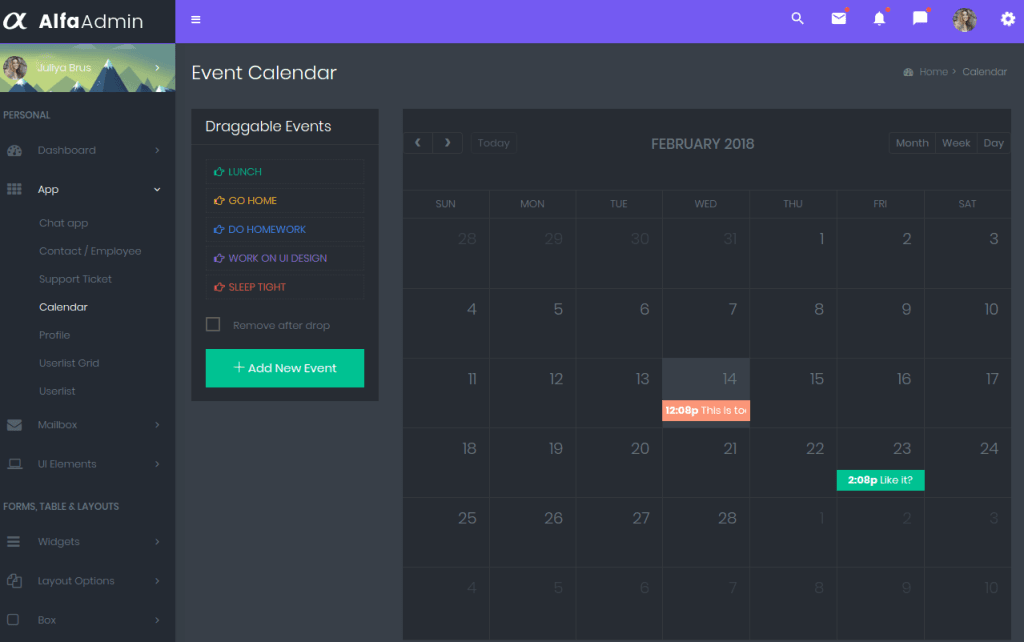Click the Today button
Viewport: 1024px width, 642px height.
pos(493,143)
